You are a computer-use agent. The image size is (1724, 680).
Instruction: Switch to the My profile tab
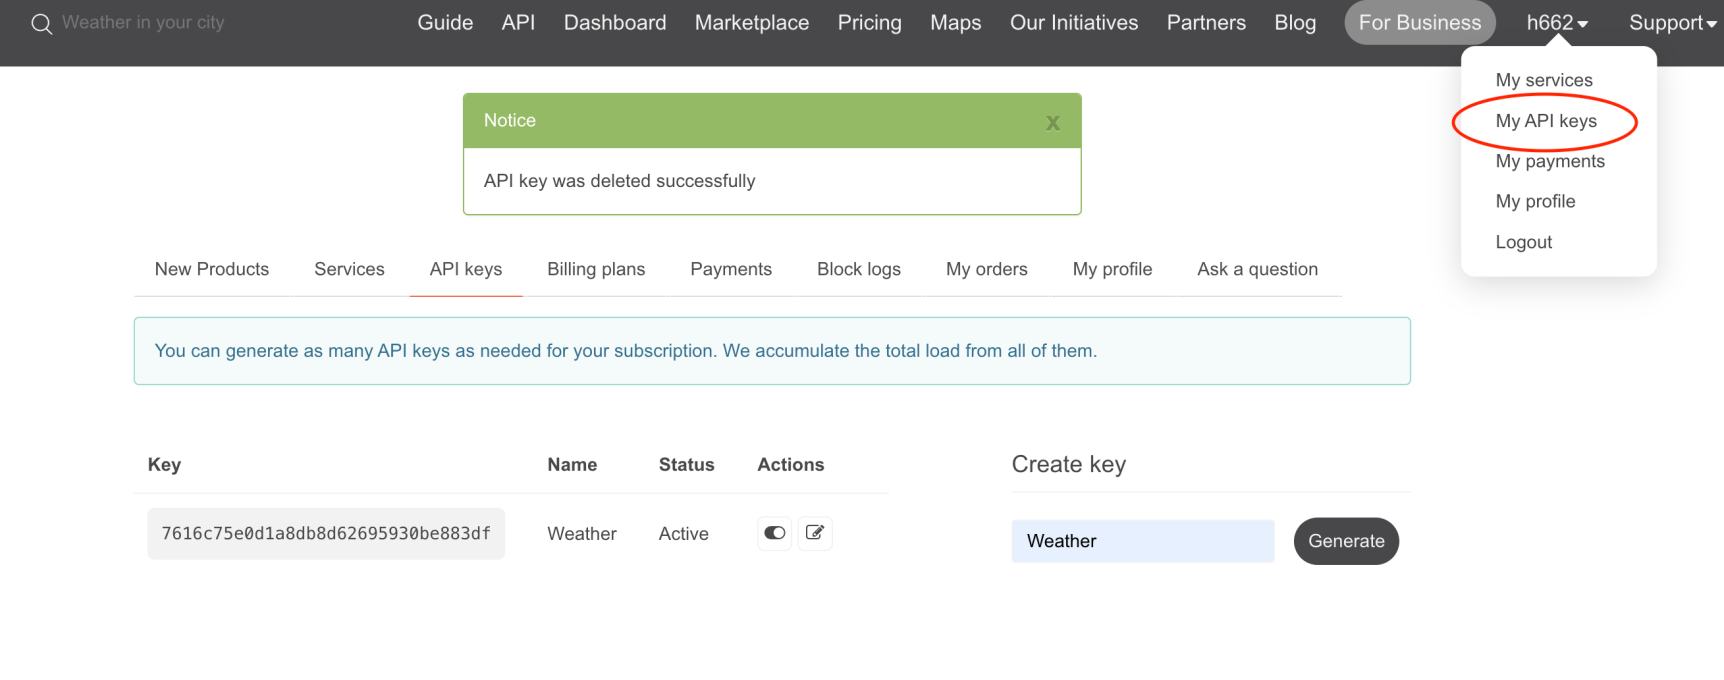pyautogui.click(x=1112, y=269)
